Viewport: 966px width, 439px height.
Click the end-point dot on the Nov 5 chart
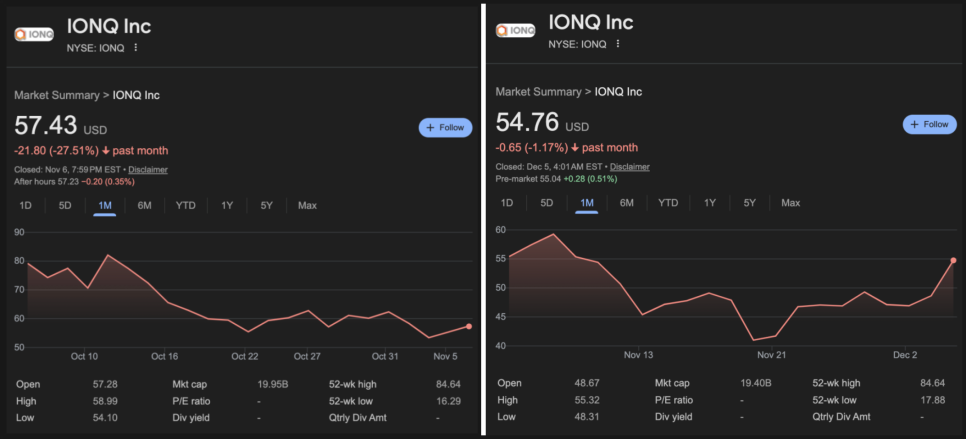click(469, 327)
